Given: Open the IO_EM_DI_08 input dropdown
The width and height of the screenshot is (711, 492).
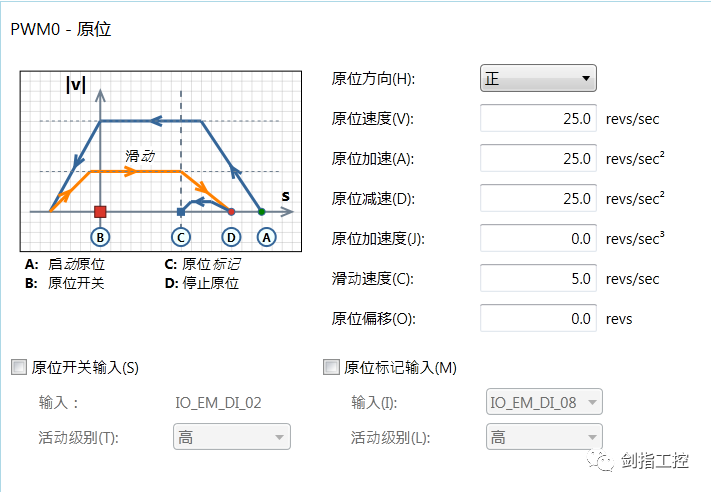Looking at the screenshot, I should pos(544,402).
